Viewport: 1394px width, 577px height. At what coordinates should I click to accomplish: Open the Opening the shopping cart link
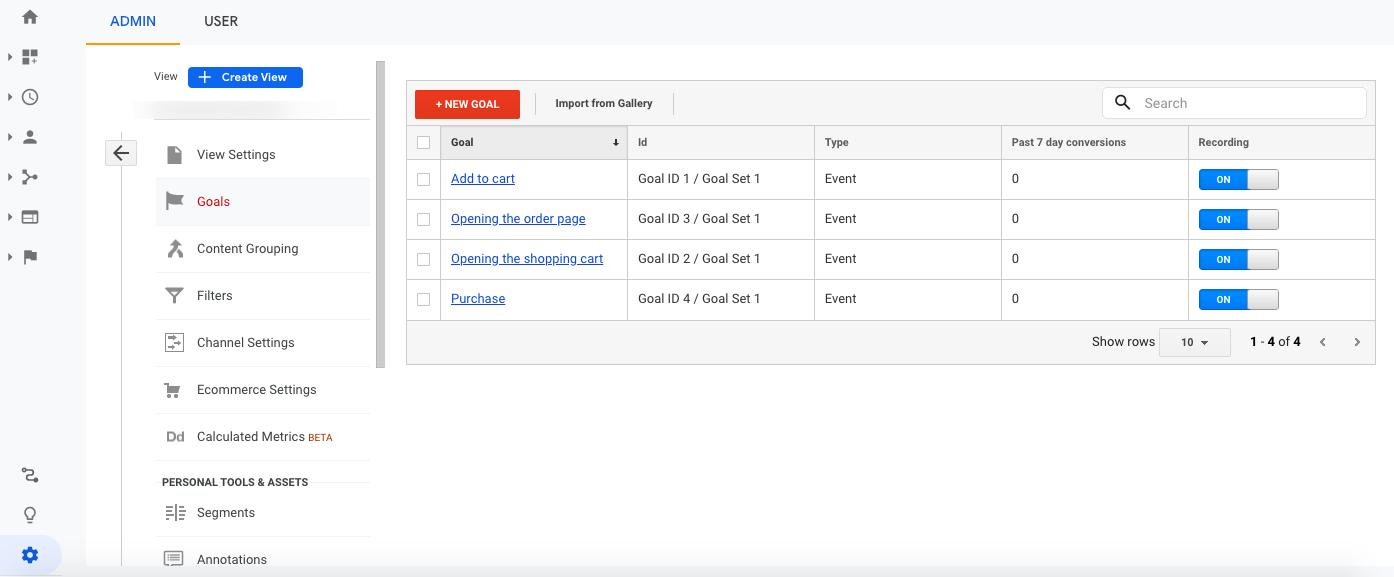pos(527,259)
